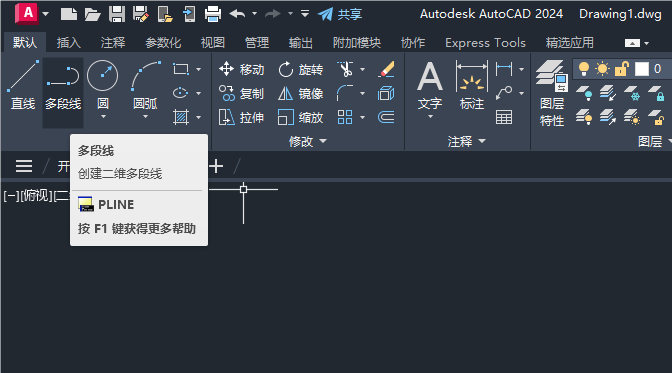Click the Hatch draw icon
The height and width of the screenshot is (373, 672).
(x=181, y=117)
